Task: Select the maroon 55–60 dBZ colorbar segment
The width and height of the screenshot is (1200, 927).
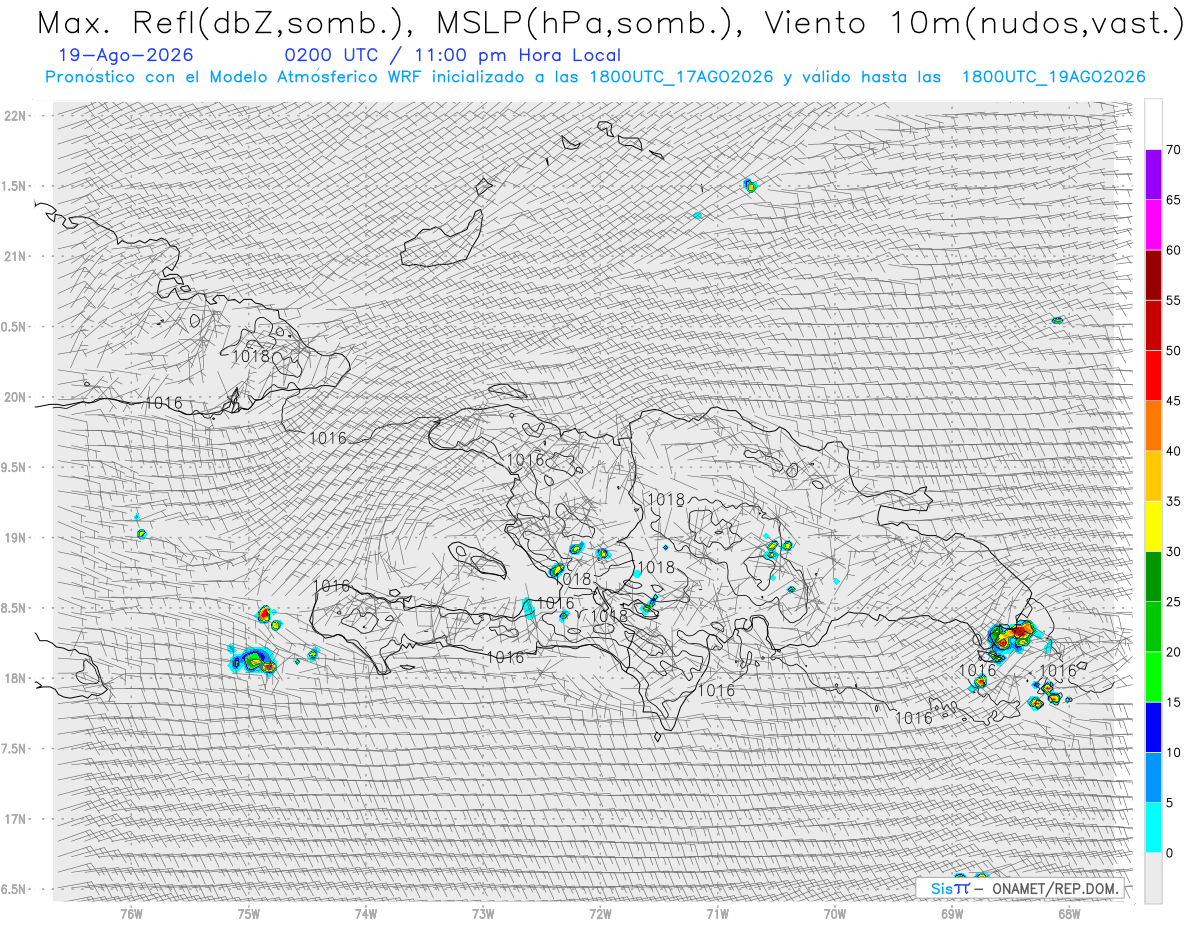Action: pyautogui.click(x=1153, y=275)
